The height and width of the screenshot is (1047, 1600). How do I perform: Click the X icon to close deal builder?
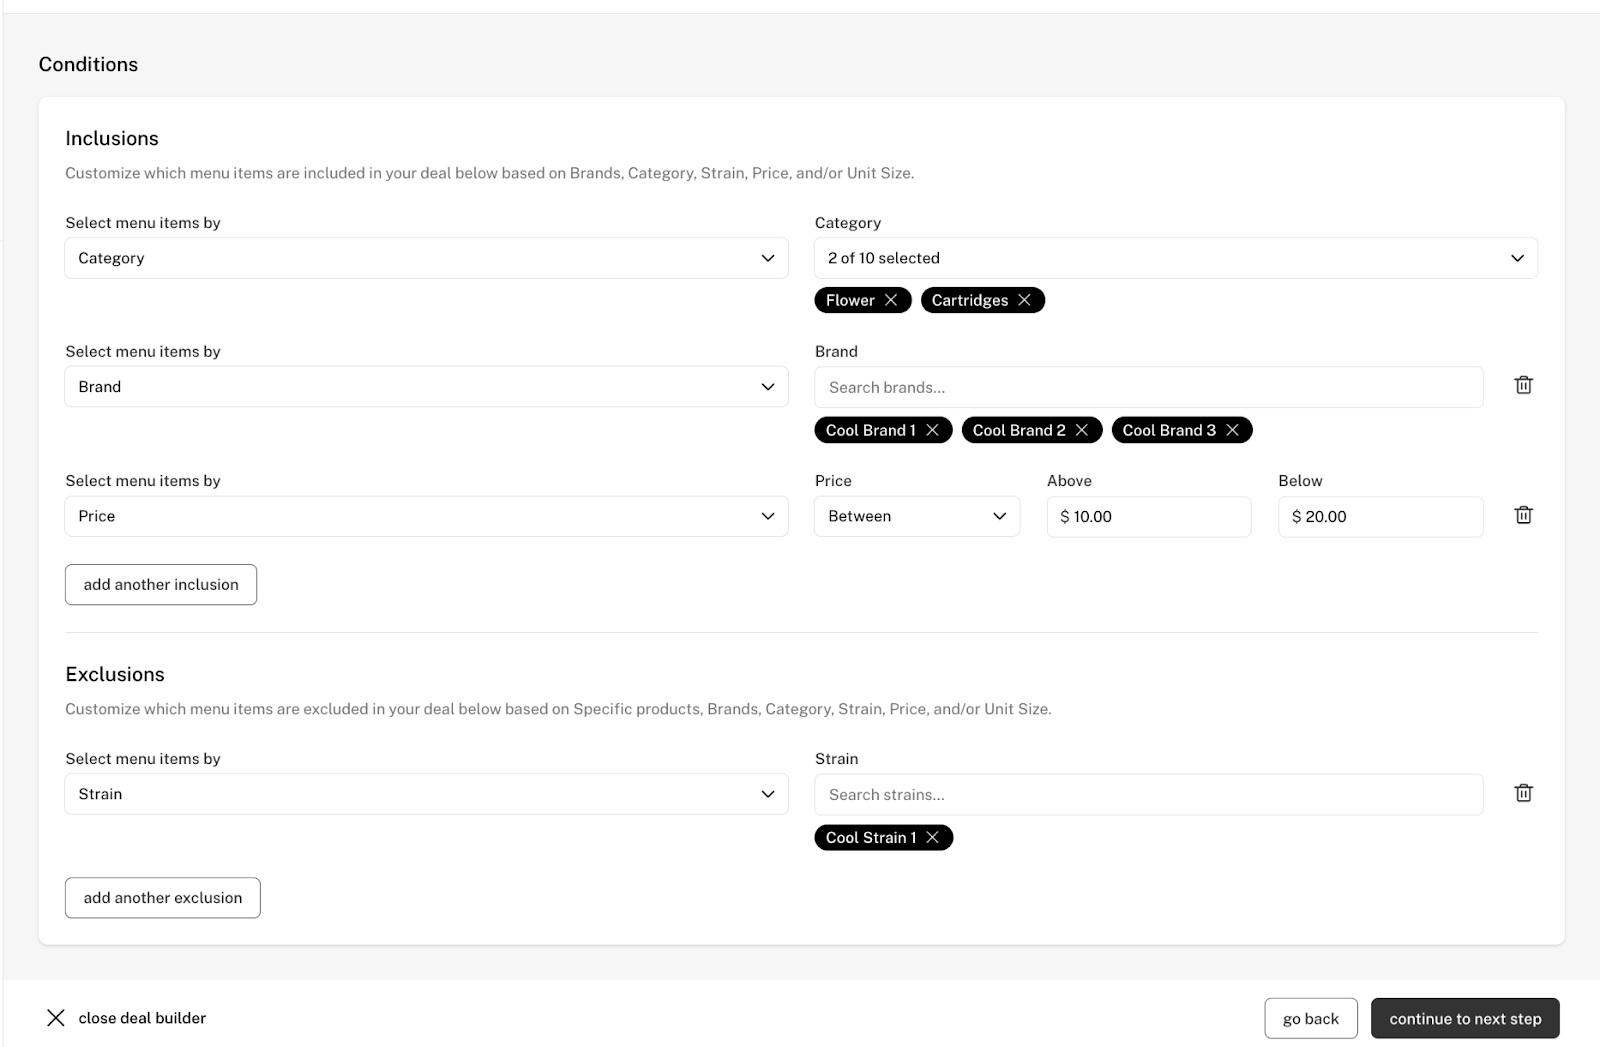tap(56, 1018)
